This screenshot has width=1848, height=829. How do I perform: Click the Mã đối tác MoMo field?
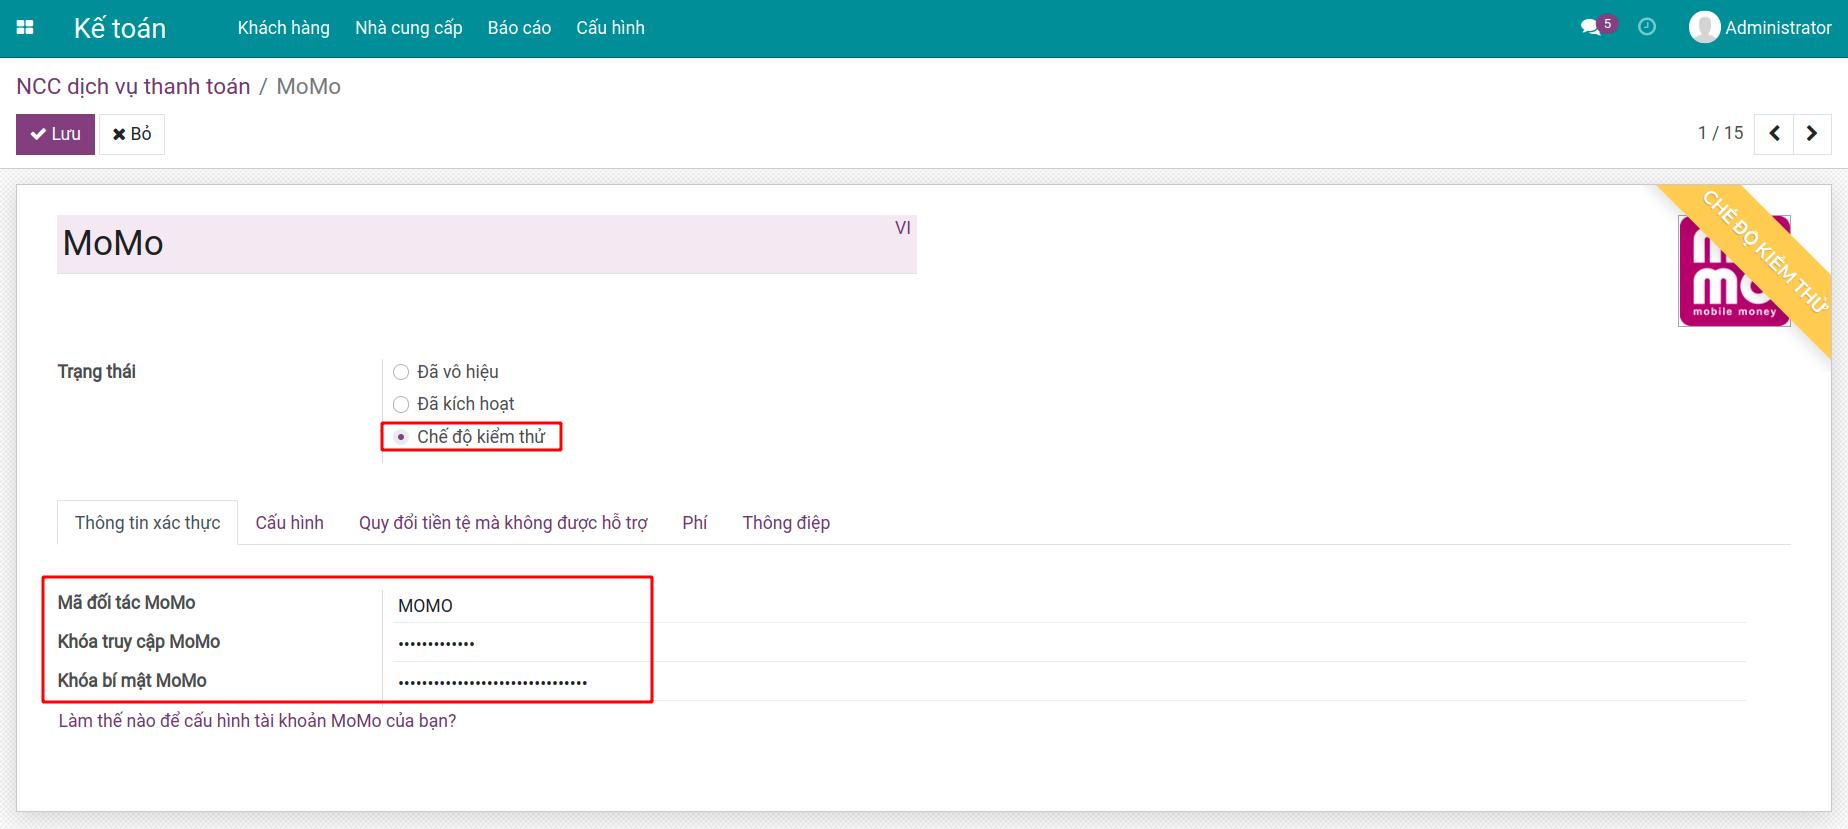point(515,606)
